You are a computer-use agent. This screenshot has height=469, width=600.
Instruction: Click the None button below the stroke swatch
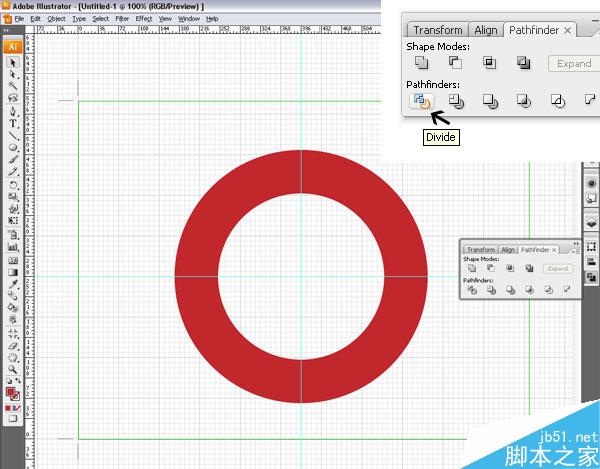(x=18, y=408)
